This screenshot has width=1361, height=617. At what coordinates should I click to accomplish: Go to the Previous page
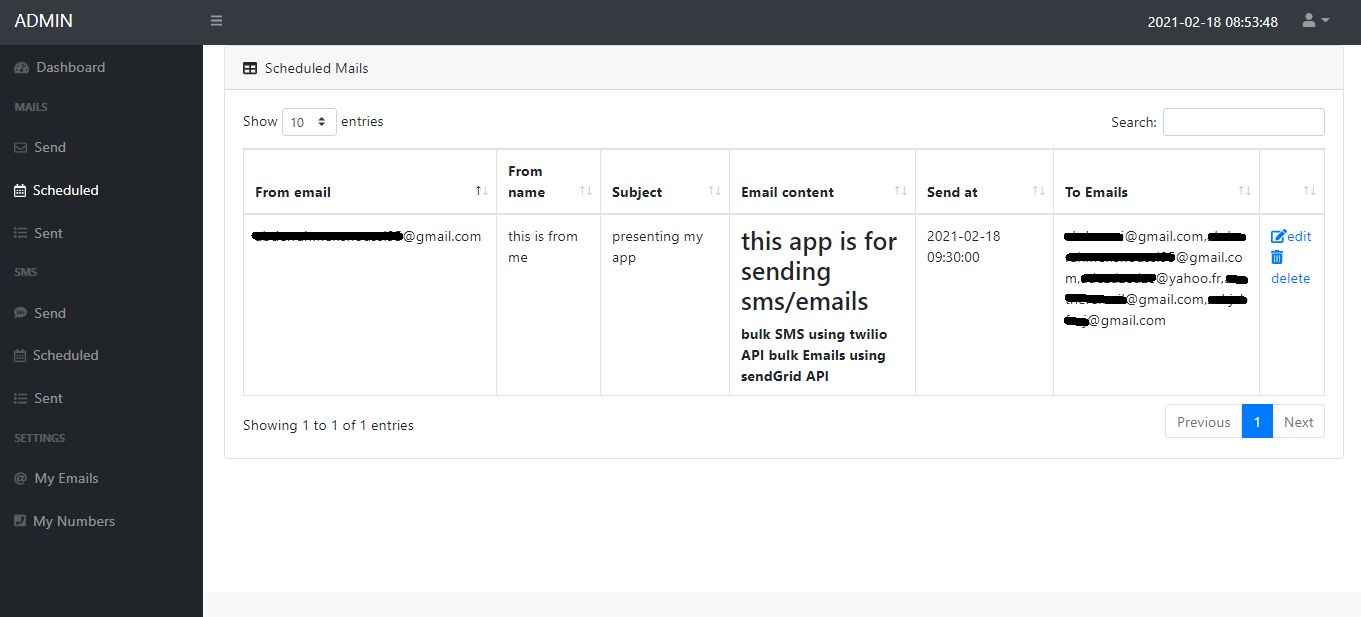[x=1203, y=422]
